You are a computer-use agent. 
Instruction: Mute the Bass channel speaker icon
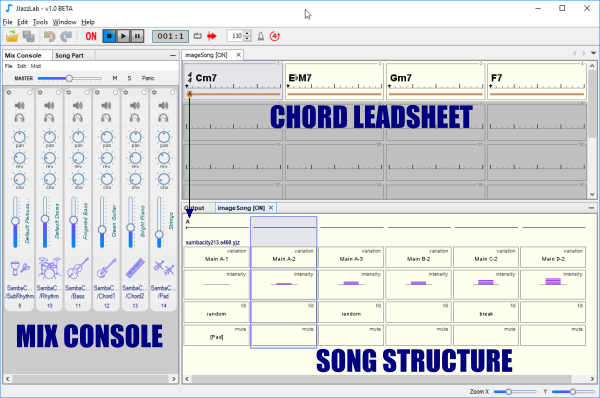tap(78, 105)
